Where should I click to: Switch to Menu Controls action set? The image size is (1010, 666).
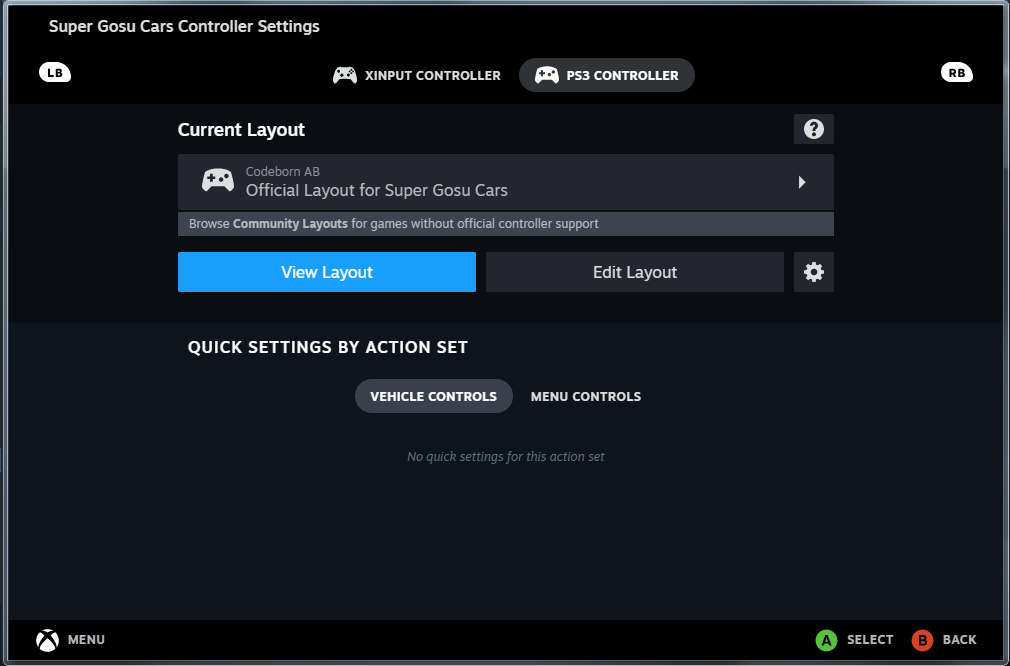[x=586, y=396]
